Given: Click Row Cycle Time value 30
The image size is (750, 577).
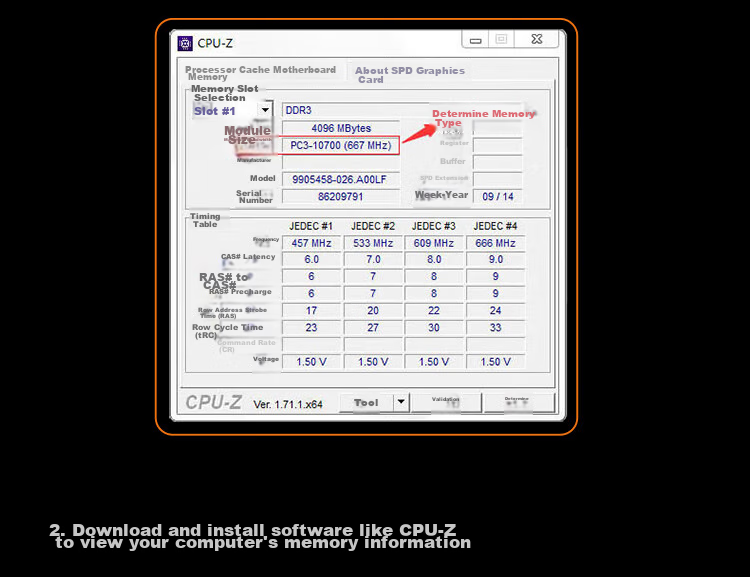Looking at the screenshot, I should (x=434, y=328).
